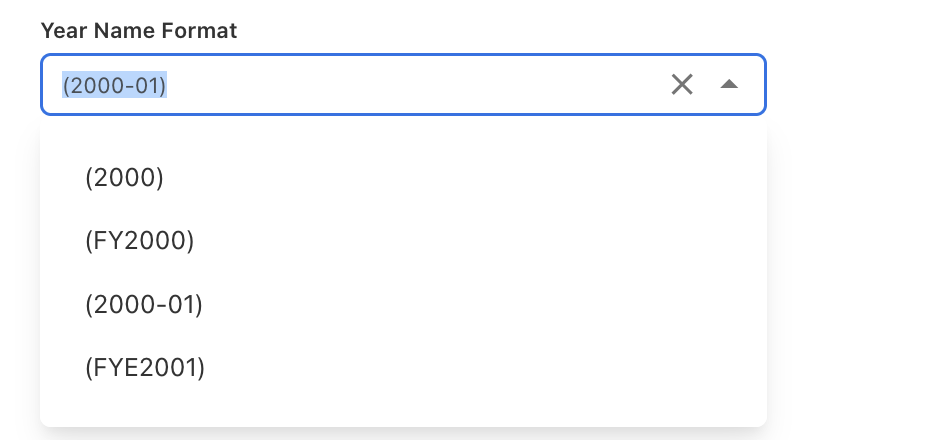Close the options list using the caret
Screen dimensions: 936x440
pos(729,85)
